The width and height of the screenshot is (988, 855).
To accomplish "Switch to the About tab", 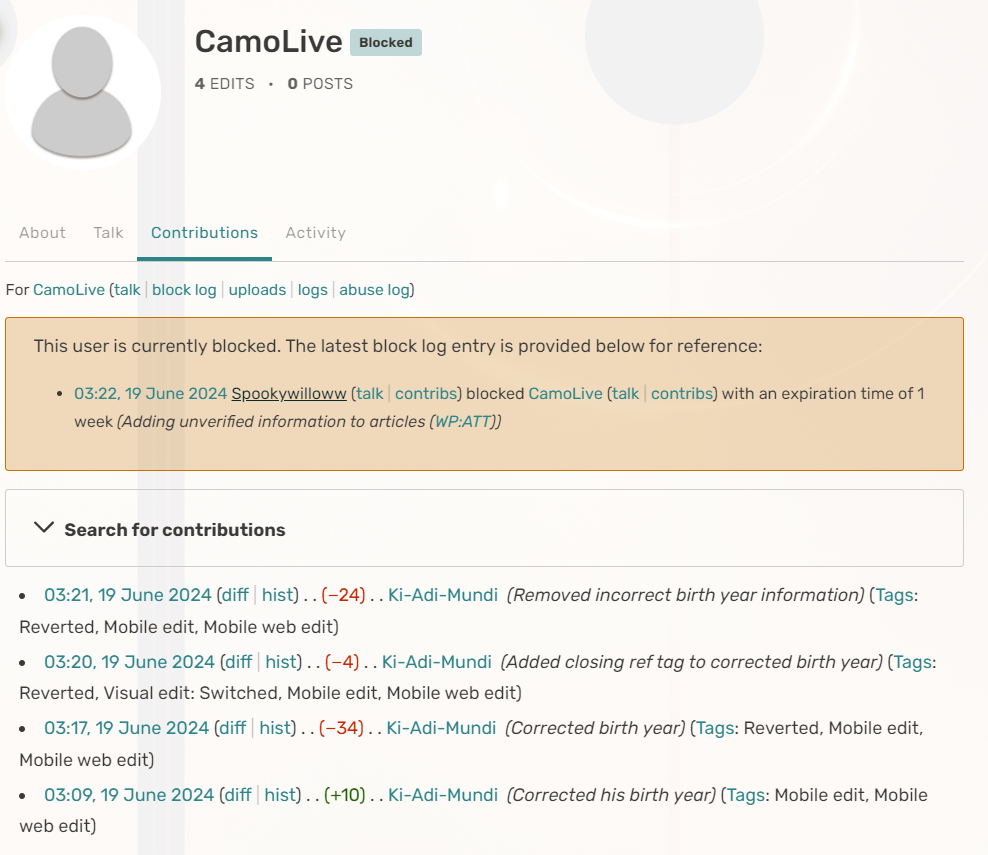I will click(42, 233).
